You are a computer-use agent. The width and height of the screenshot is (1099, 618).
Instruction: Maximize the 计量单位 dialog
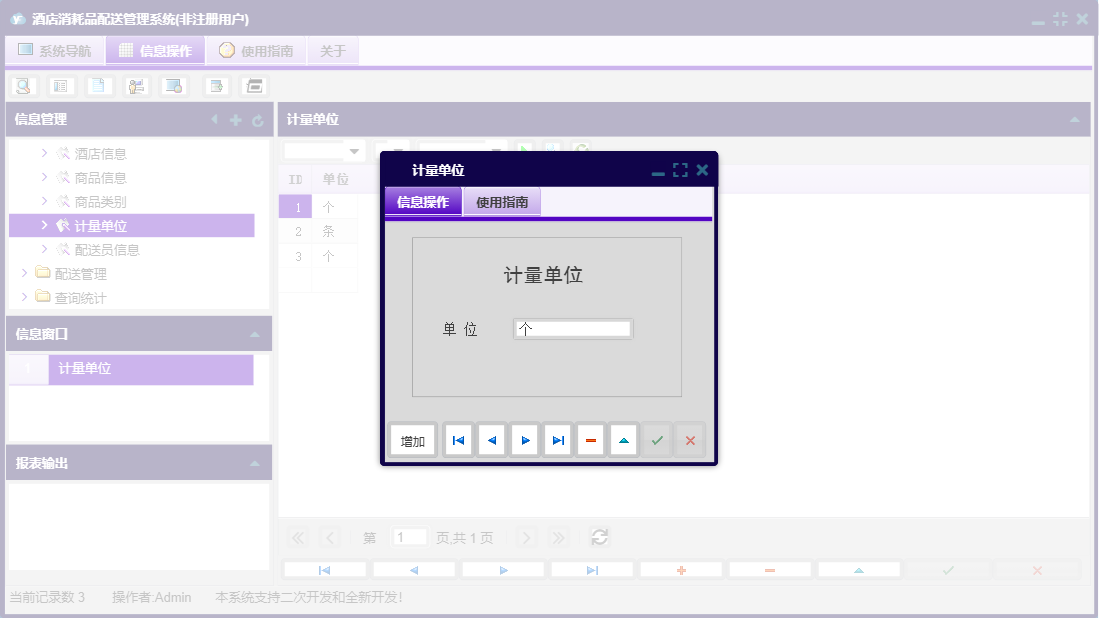point(680,170)
